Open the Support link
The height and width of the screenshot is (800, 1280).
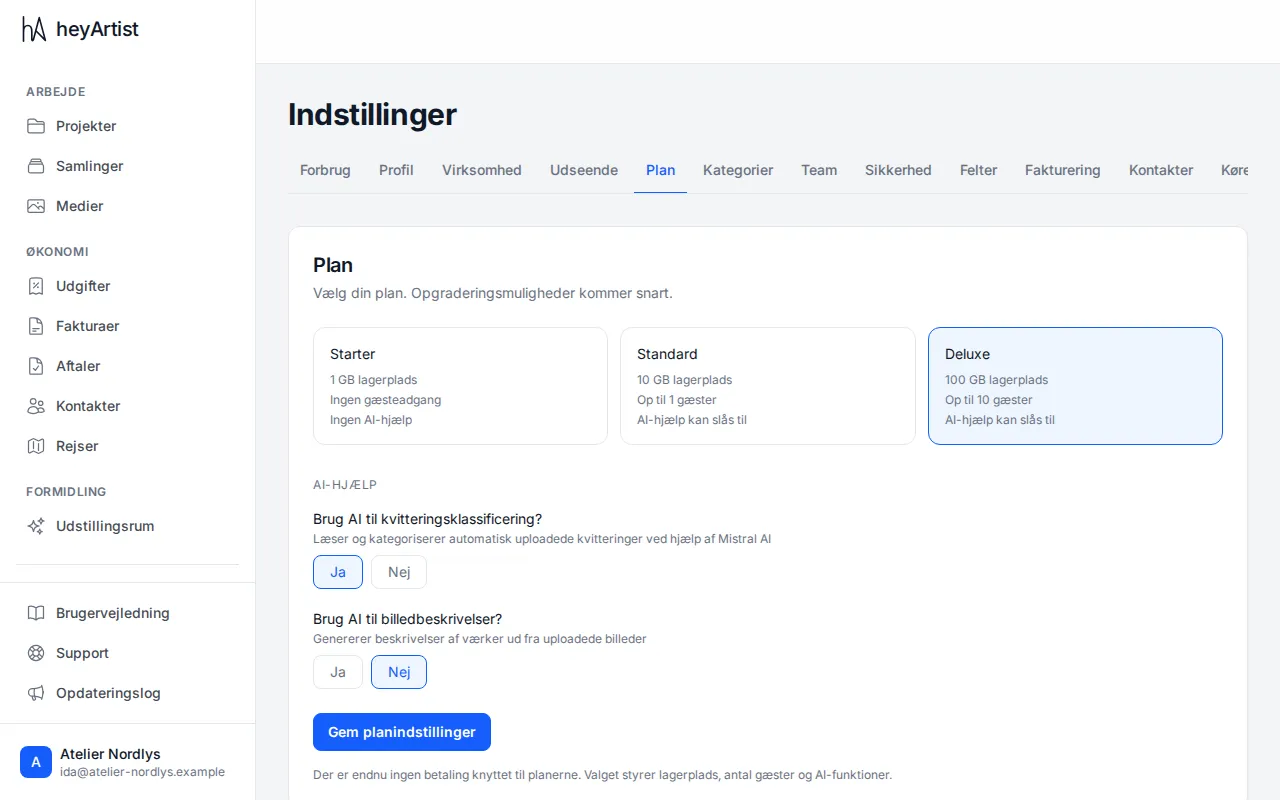pos(128,653)
